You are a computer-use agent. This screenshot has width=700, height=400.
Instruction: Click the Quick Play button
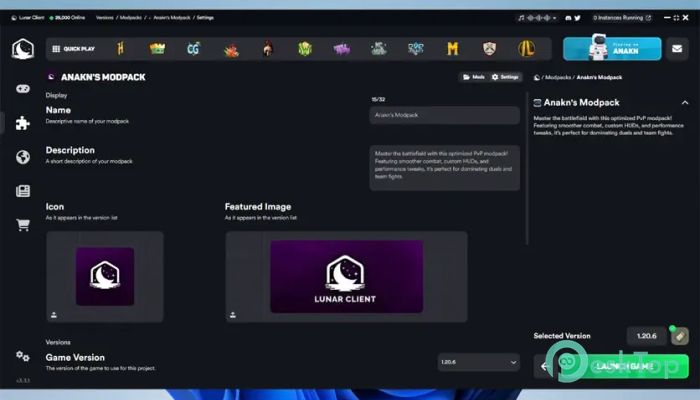click(73, 49)
